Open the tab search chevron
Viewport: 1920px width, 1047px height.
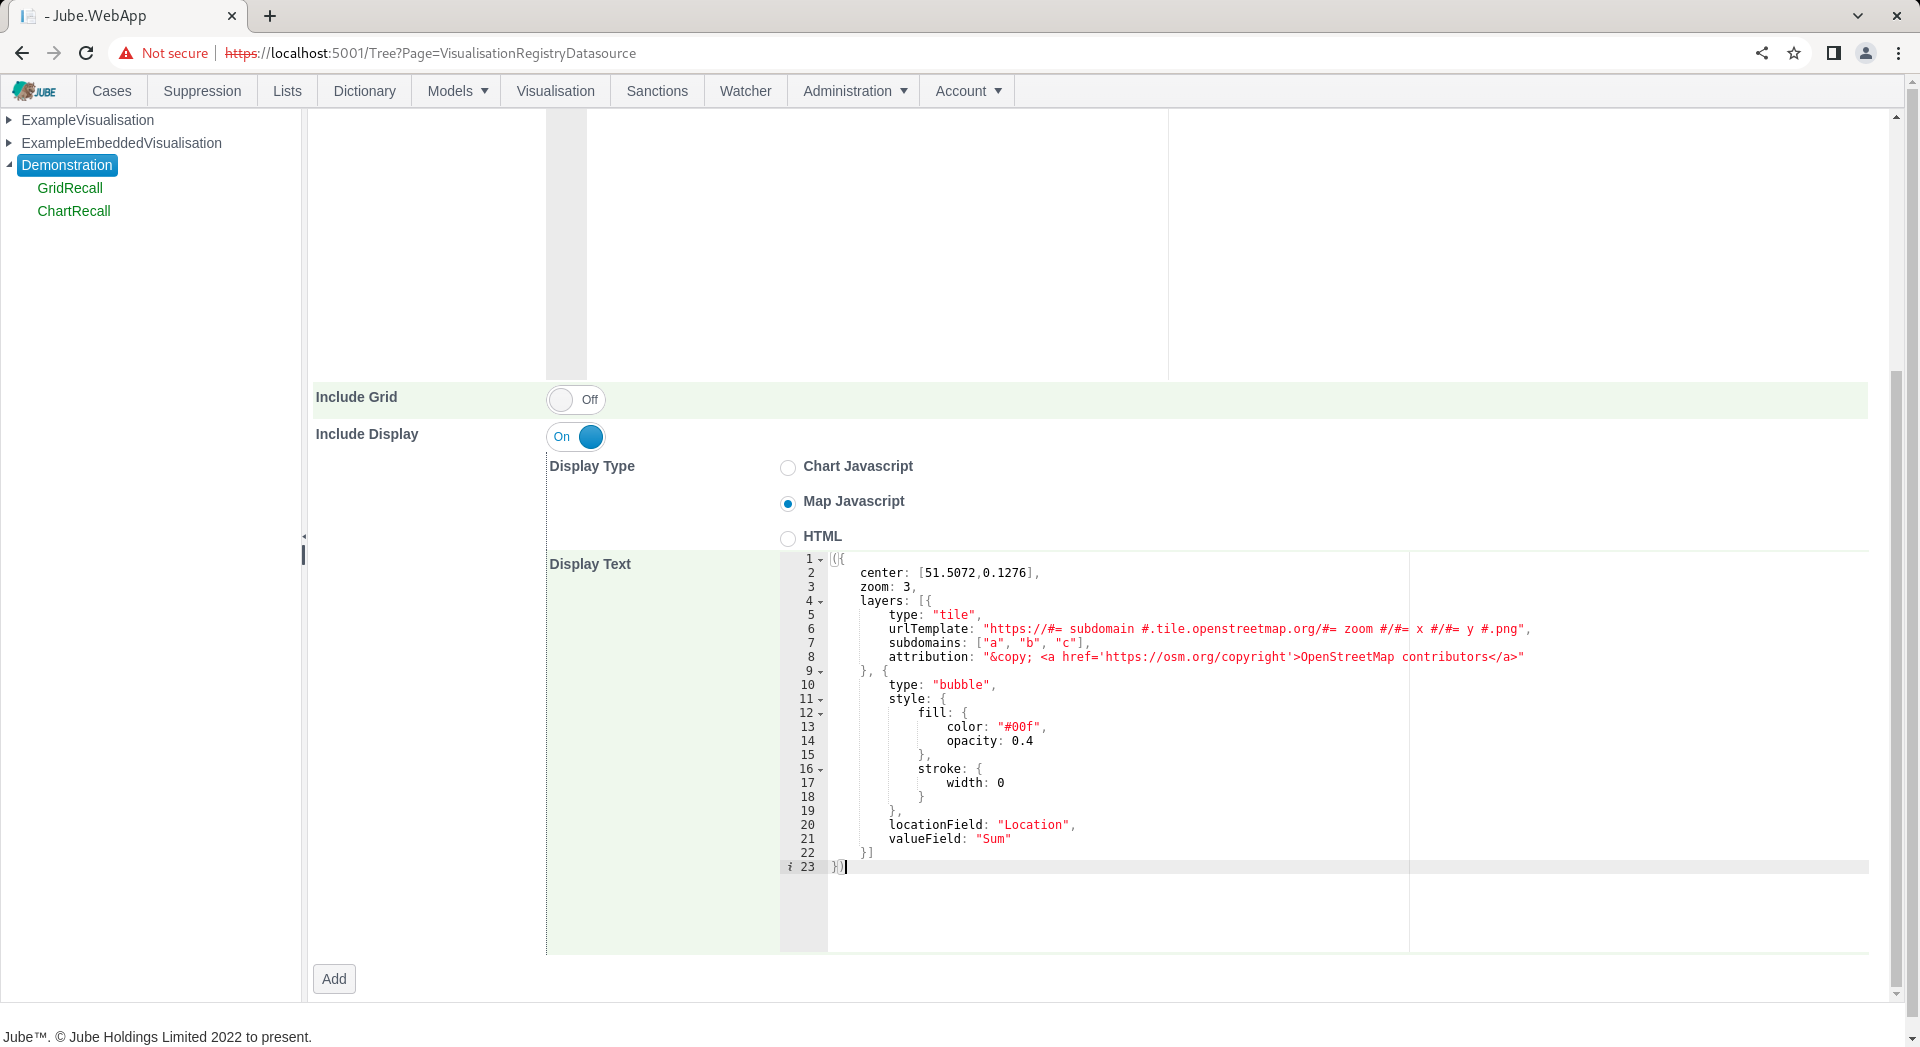(1858, 16)
